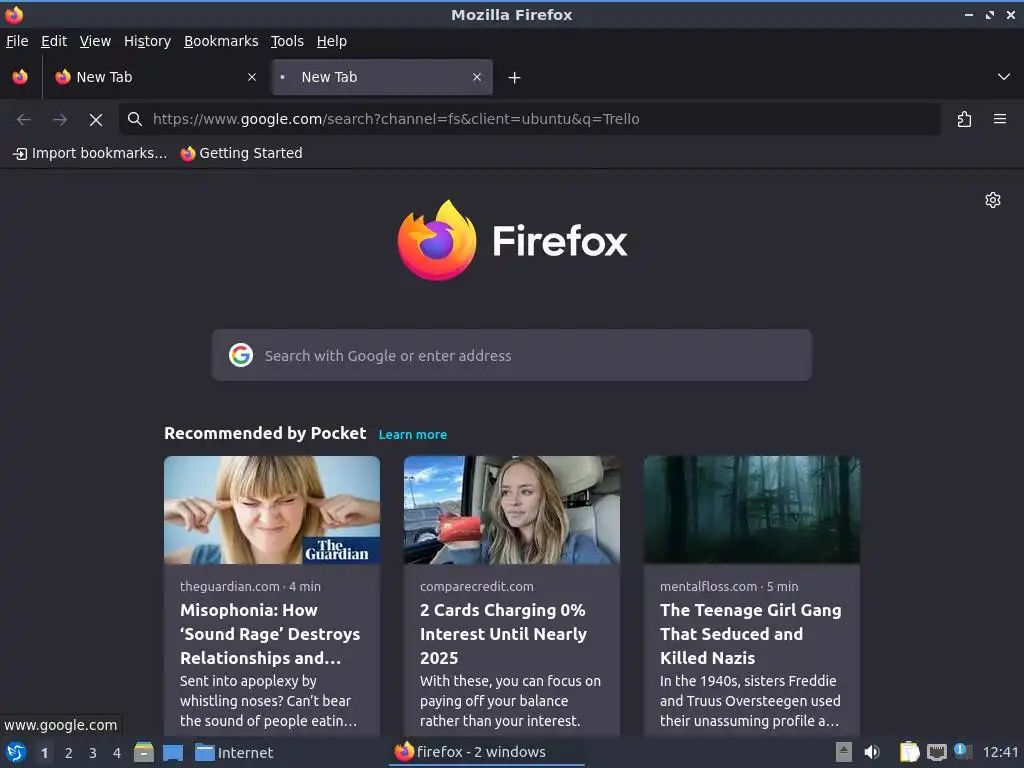Screen dimensions: 1024x768
Task: Select the second loading New Tab
Action: pos(382,77)
